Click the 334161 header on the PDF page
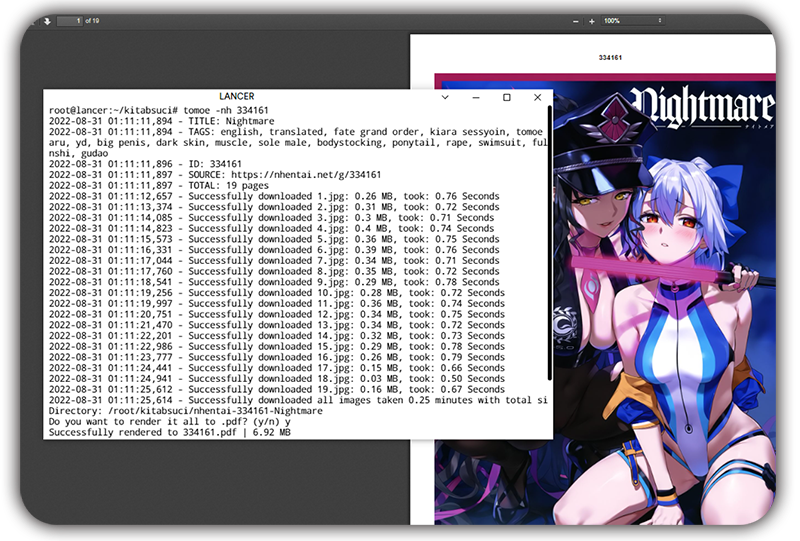The height and width of the screenshot is (541, 800). click(x=610, y=59)
